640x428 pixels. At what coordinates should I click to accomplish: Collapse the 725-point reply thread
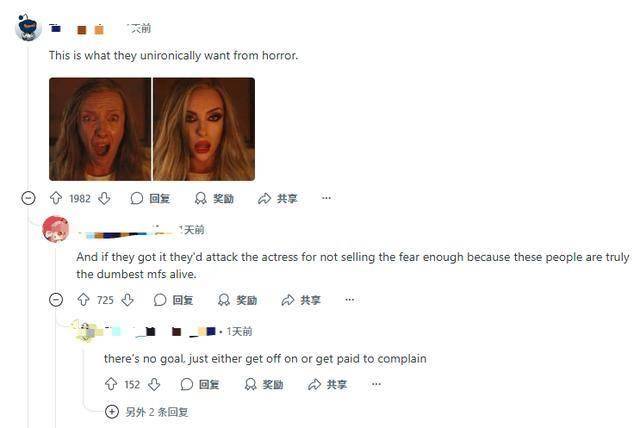[56, 300]
